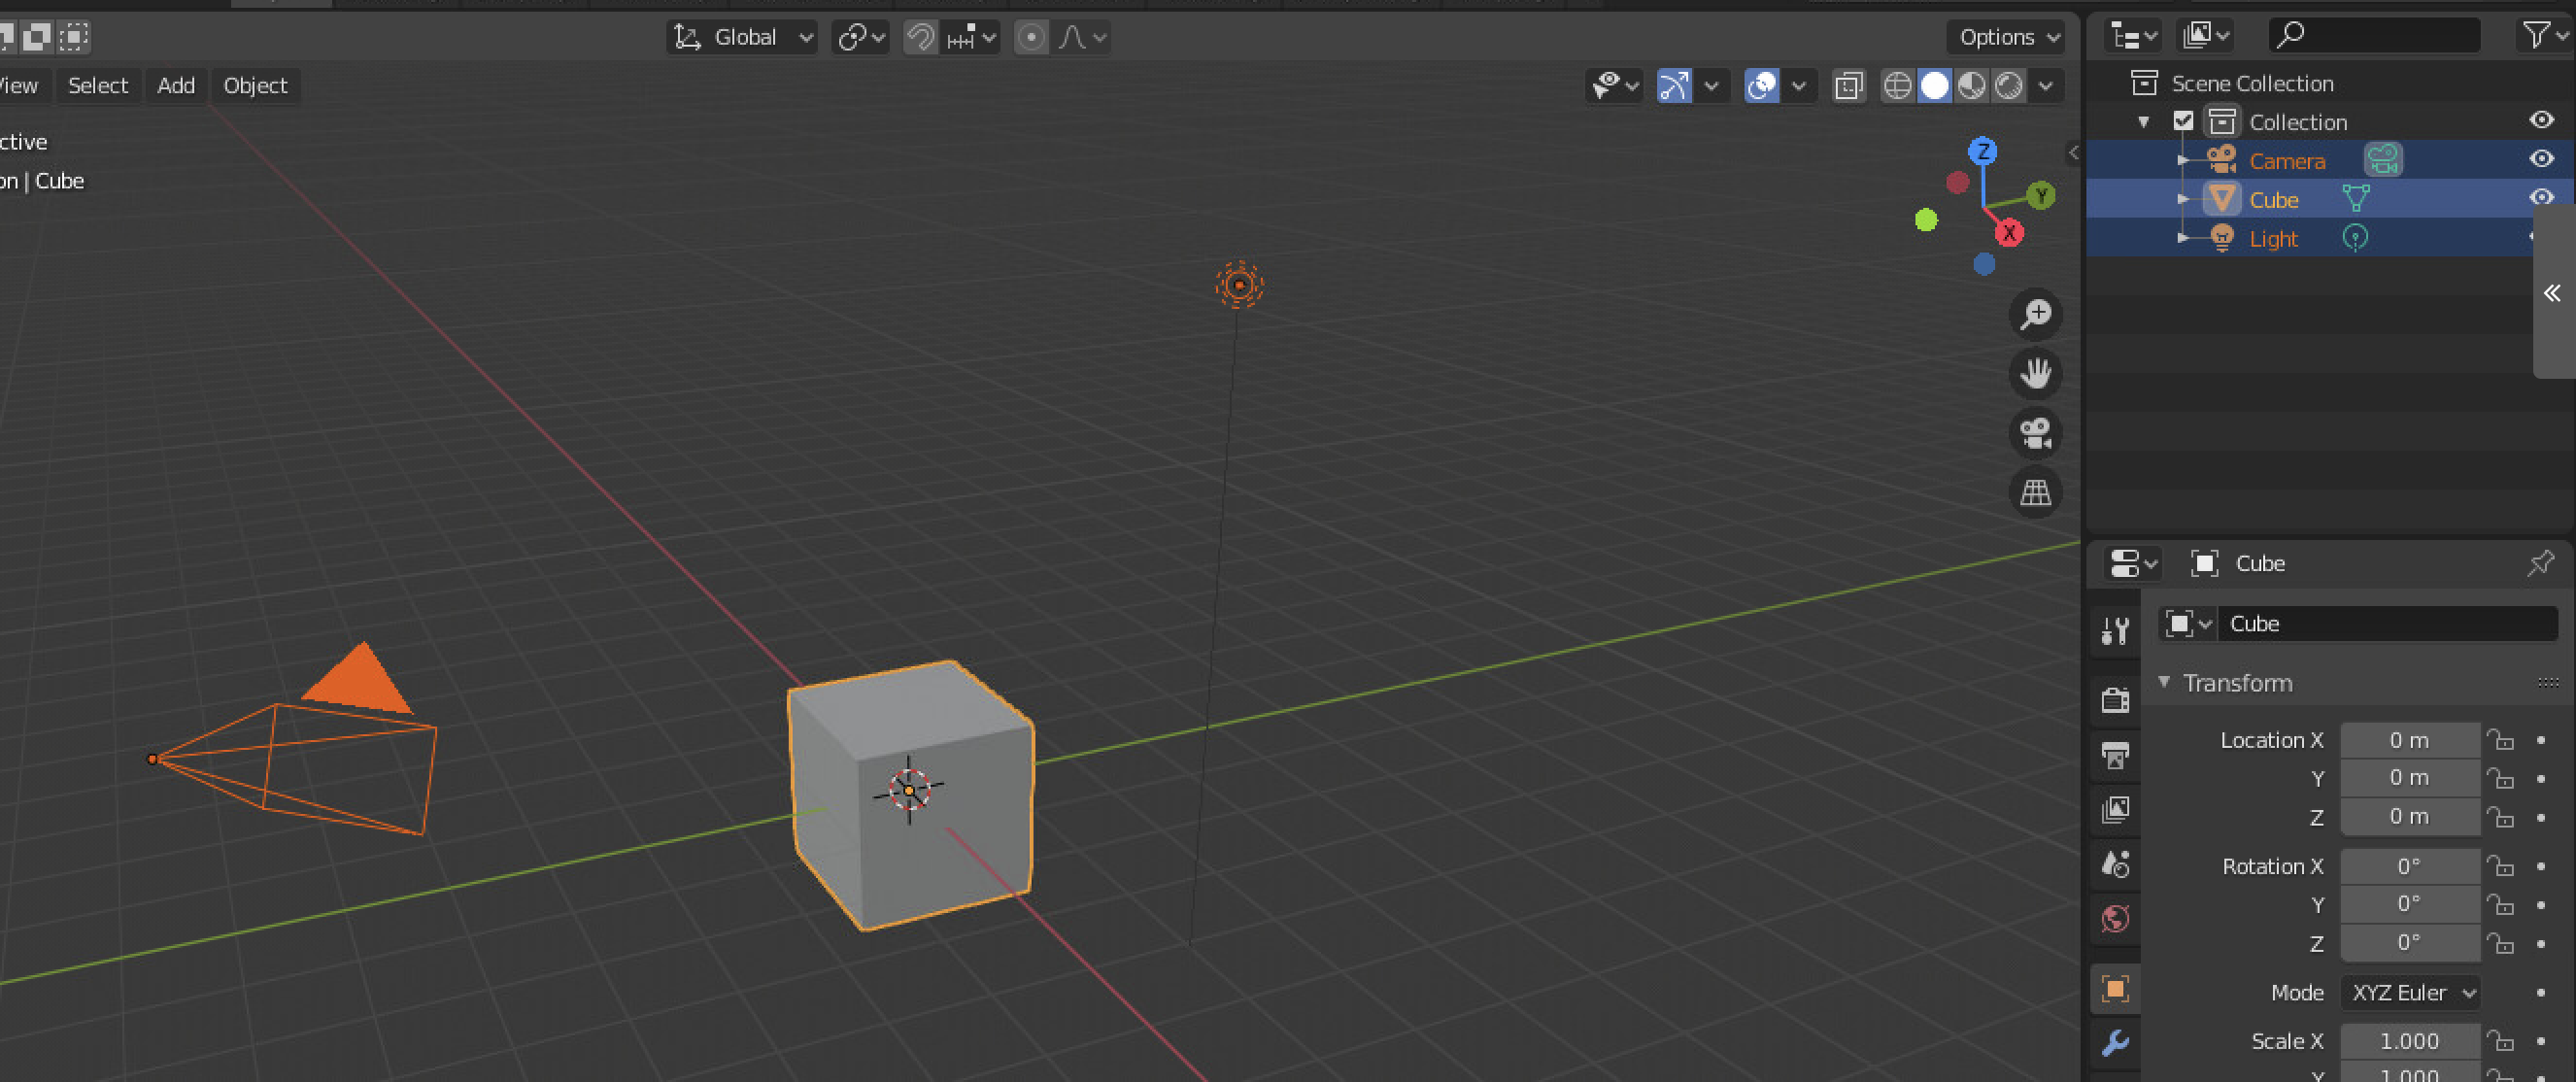
Task: Click Scale X value field
Action: click(2410, 1042)
